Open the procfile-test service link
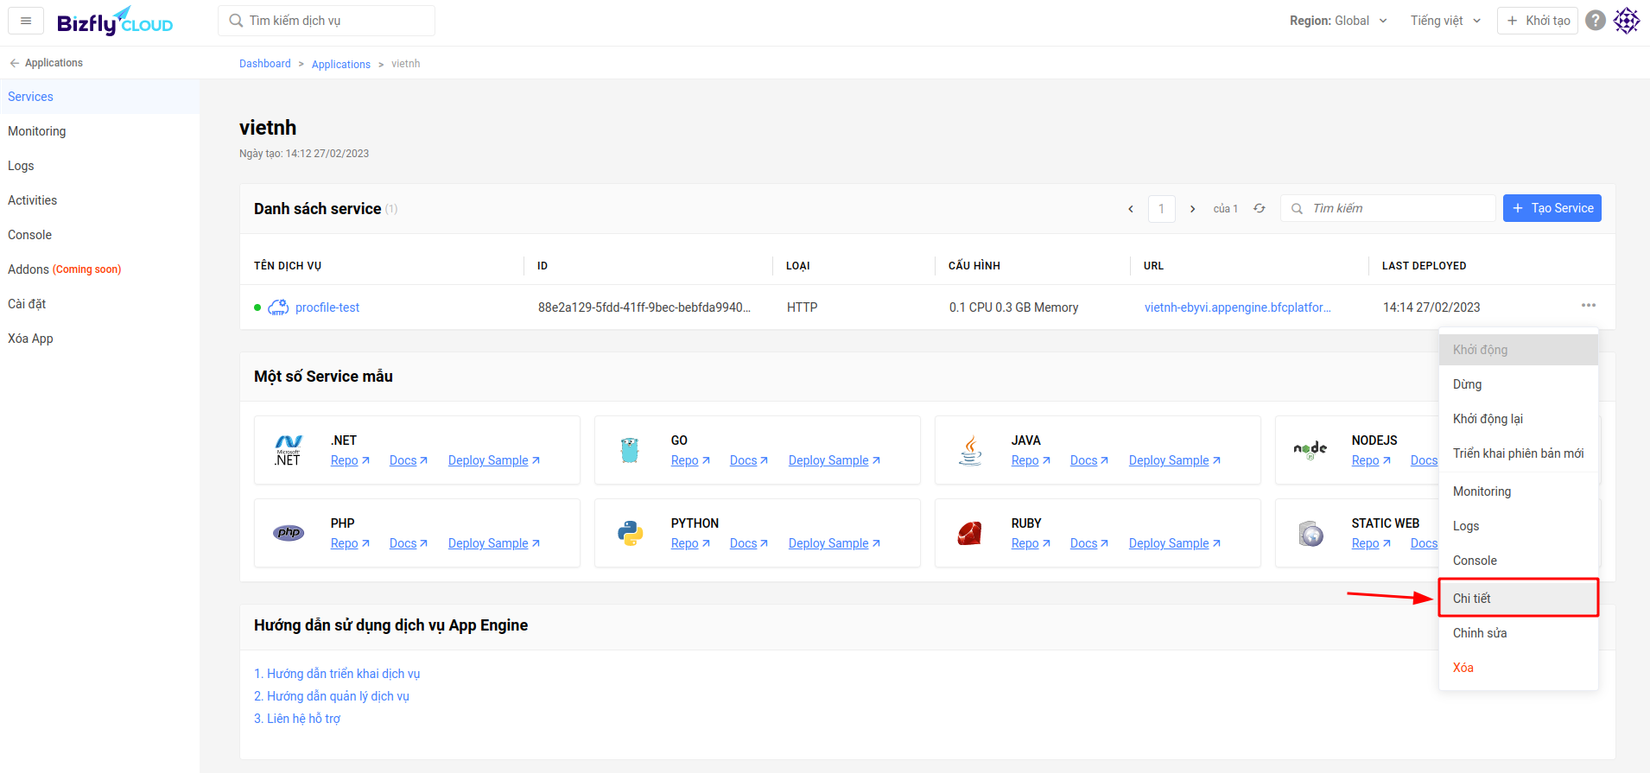Image resolution: width=1650 pixels, height=773 pixels. pos(327,307)
